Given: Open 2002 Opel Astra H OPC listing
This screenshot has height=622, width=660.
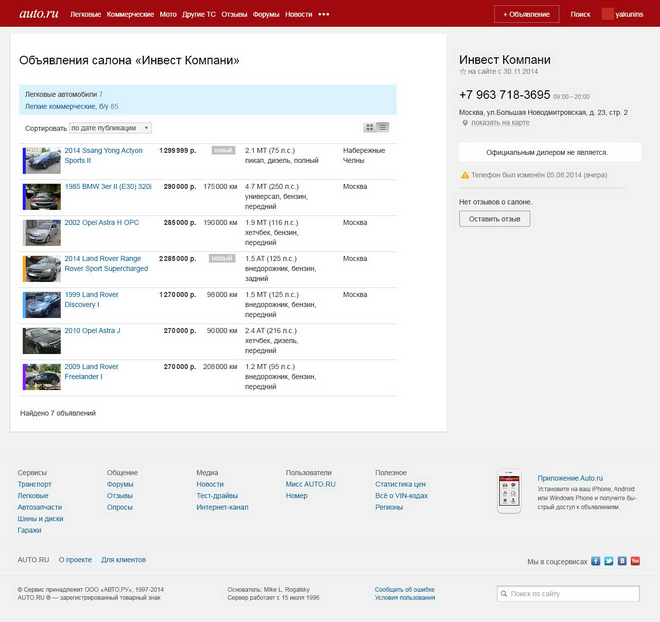Looking at the screenshot, I should pos(101,223).
